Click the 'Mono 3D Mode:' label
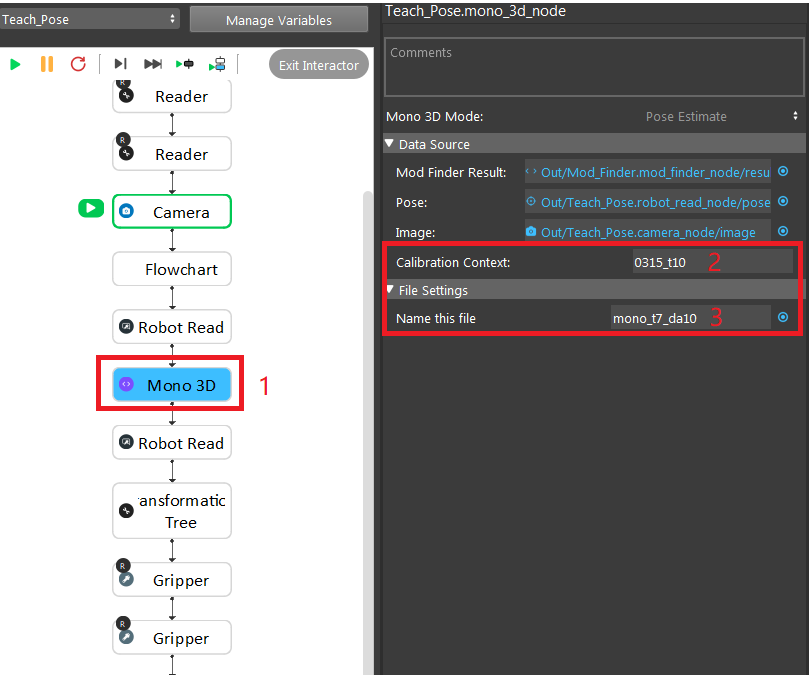The width and height of the screenshot is (811, 675). (434, 116)
